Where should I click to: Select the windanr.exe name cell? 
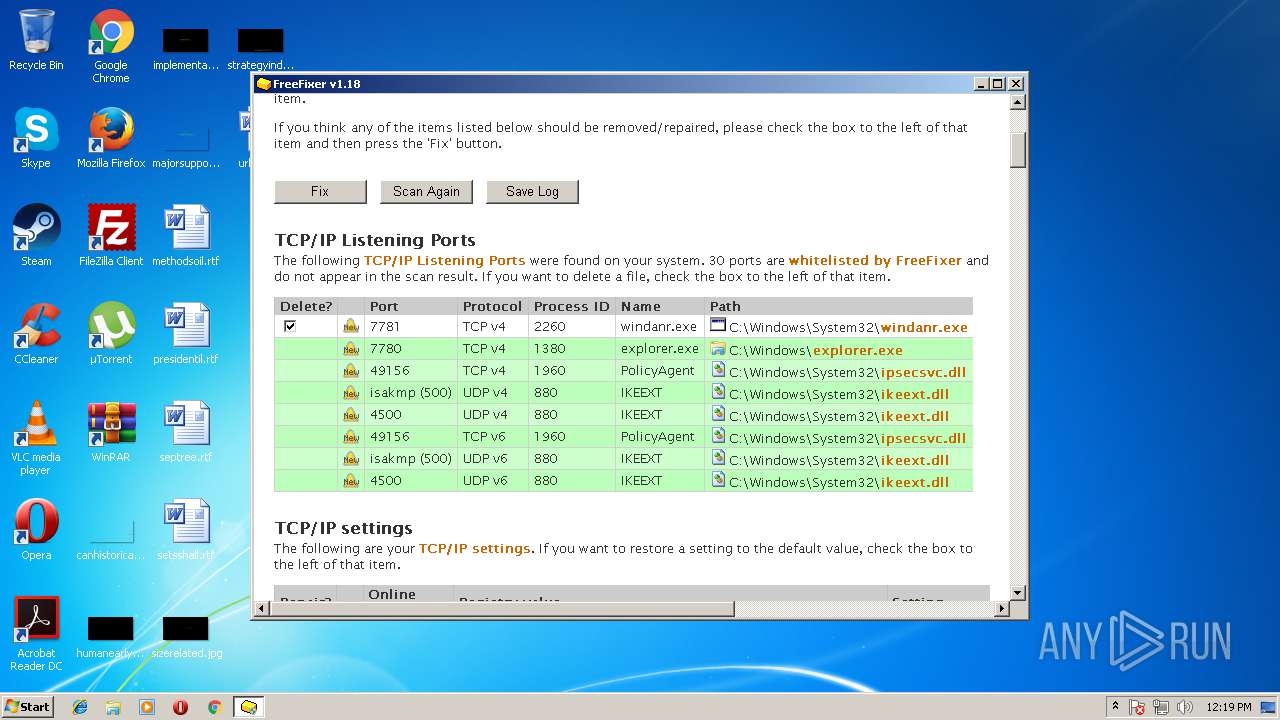pyautogui.click(x=659, y=326)
